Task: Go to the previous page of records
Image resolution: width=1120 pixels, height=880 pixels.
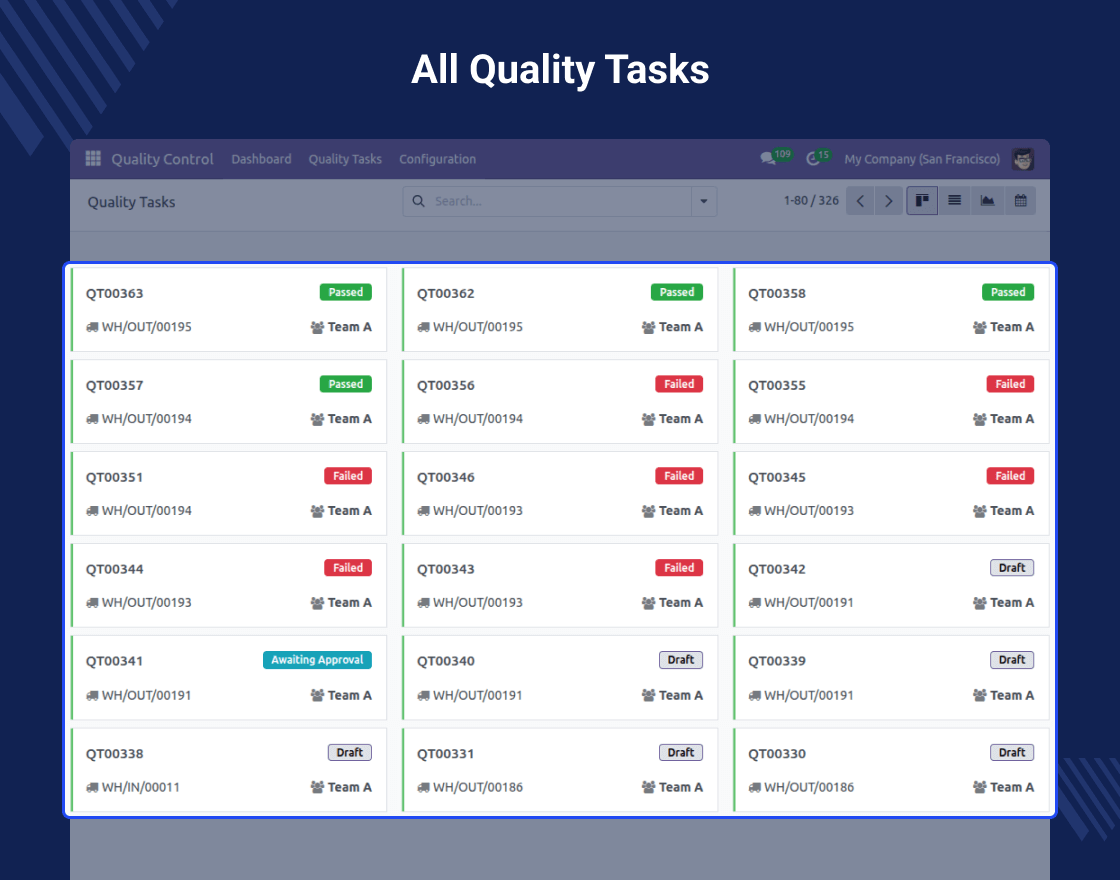Action: point(860,201)
